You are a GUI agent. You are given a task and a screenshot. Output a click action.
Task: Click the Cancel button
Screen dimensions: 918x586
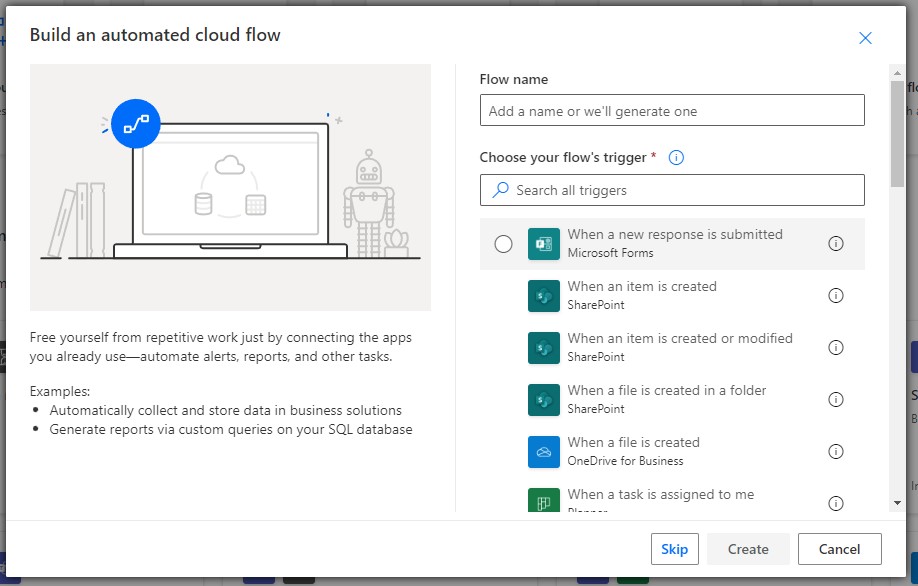pos(840,549)
